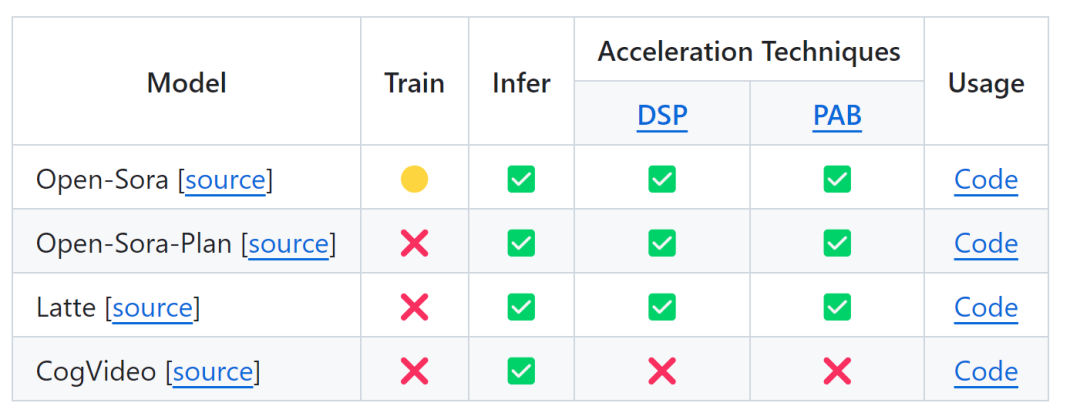Open the Code link for Open-Sora
The height and width of the screenshot is (413, 1080).
click(986, 180)
